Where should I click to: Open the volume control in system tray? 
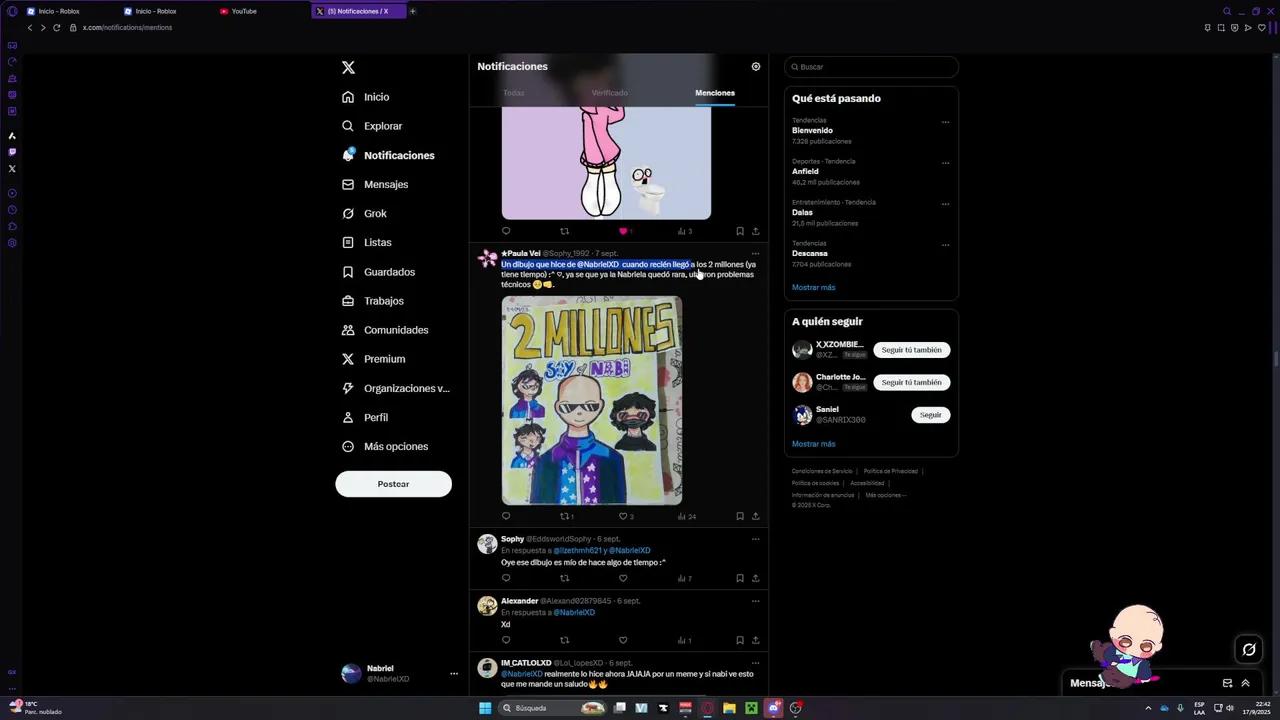(1229, 708)
